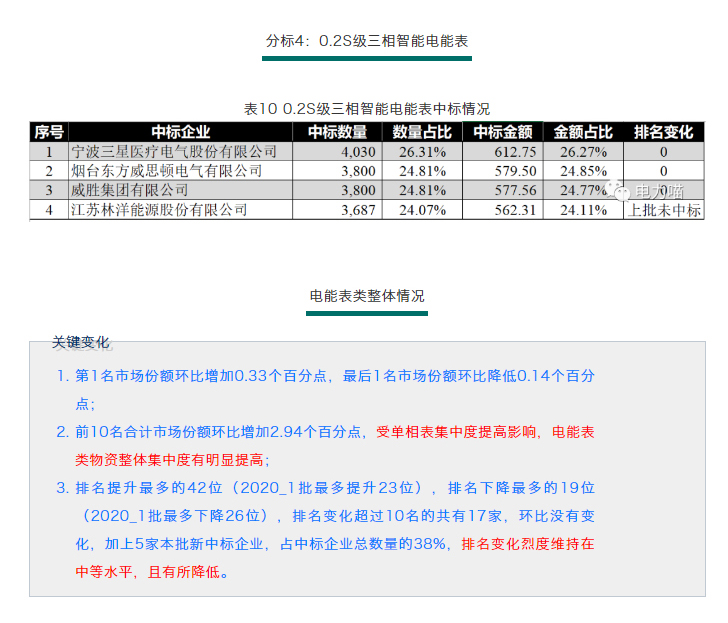Click the 宁波三星医疗电气股份有限公司 cell

point(173,152)
